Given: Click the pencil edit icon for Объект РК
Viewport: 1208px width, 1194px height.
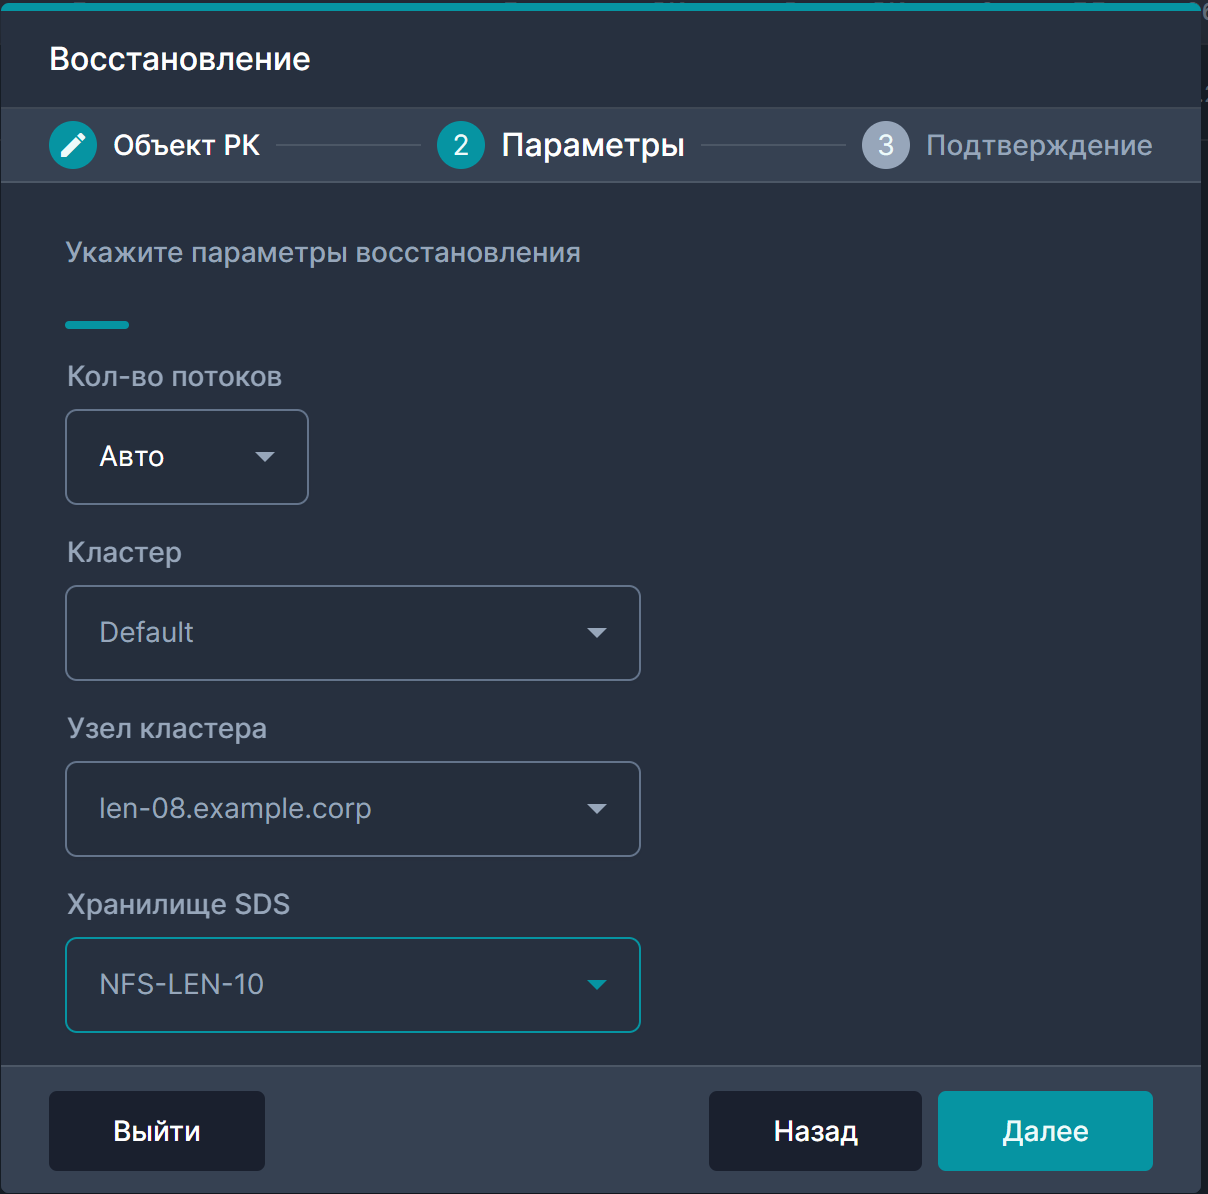Looking at the screenshot, I should tap(73, 145).
